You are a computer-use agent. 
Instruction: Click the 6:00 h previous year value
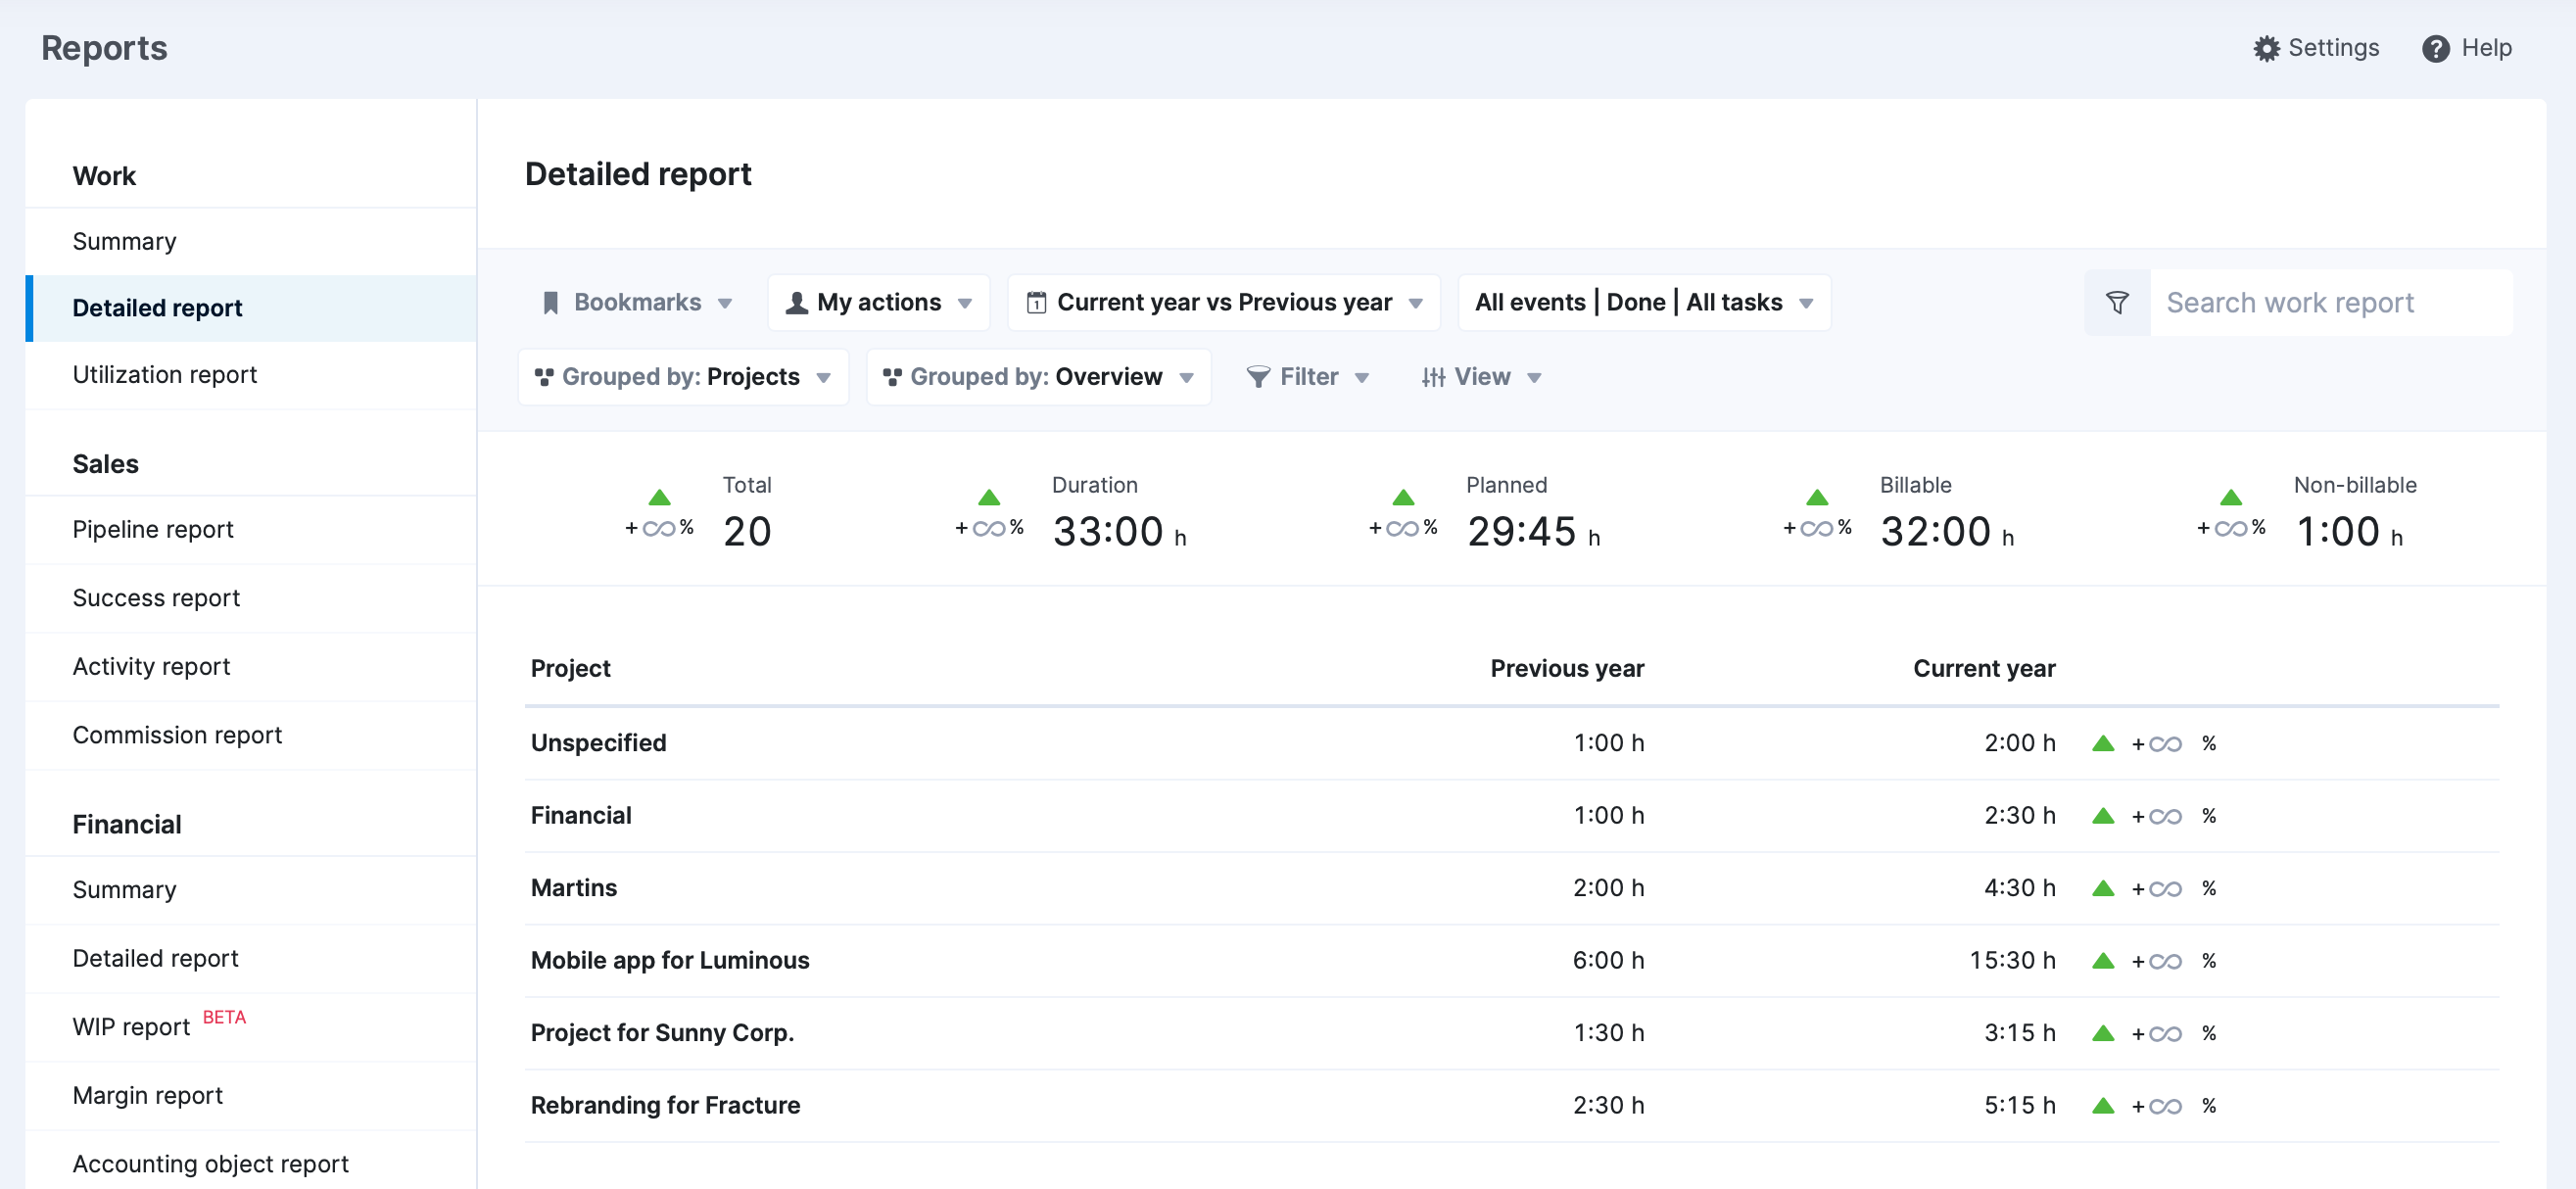click(1608, 961)
